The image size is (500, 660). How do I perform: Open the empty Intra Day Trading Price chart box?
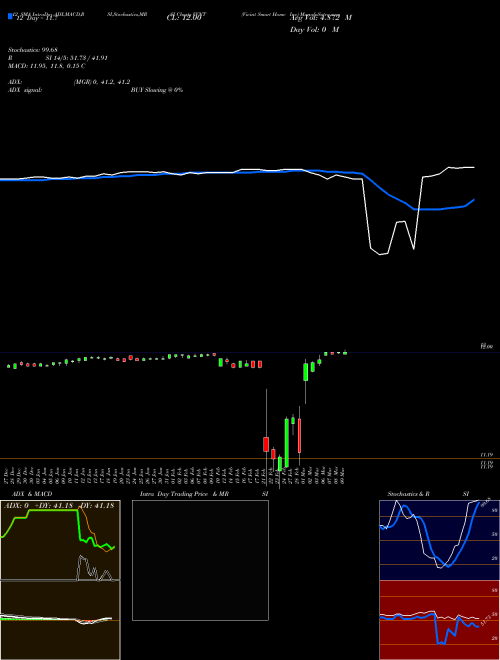click(200, 560)
